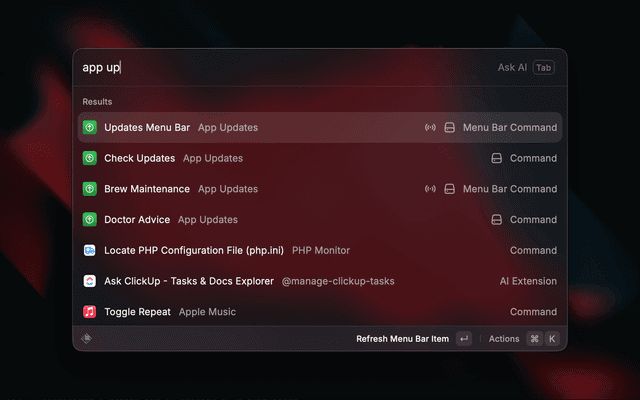Click 'Command' label on Check Updates row
The height and width of the screenshot is (400, 640).
pos(533,158)
